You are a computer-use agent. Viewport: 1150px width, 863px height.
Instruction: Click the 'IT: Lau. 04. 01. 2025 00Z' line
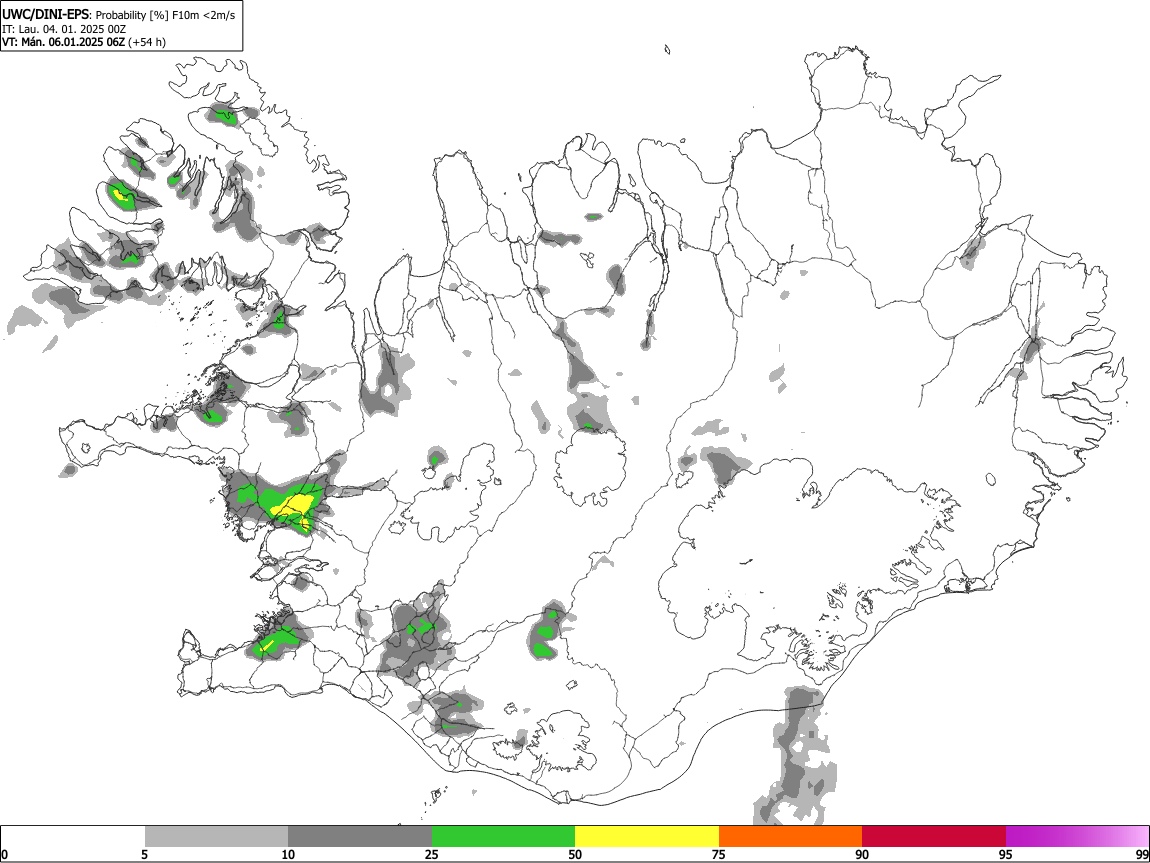click(65, 29)
